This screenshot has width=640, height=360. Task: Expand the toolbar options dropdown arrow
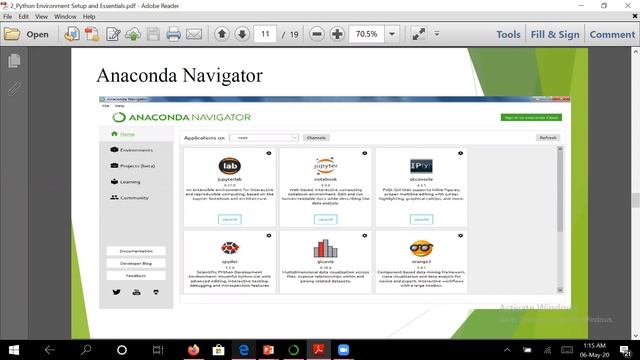[x=437, y=34]
